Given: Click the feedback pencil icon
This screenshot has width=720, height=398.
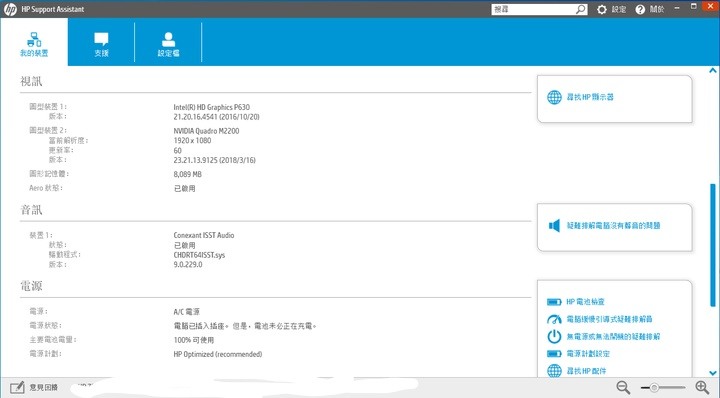Looking at the screenshot, I should (17, 387).
